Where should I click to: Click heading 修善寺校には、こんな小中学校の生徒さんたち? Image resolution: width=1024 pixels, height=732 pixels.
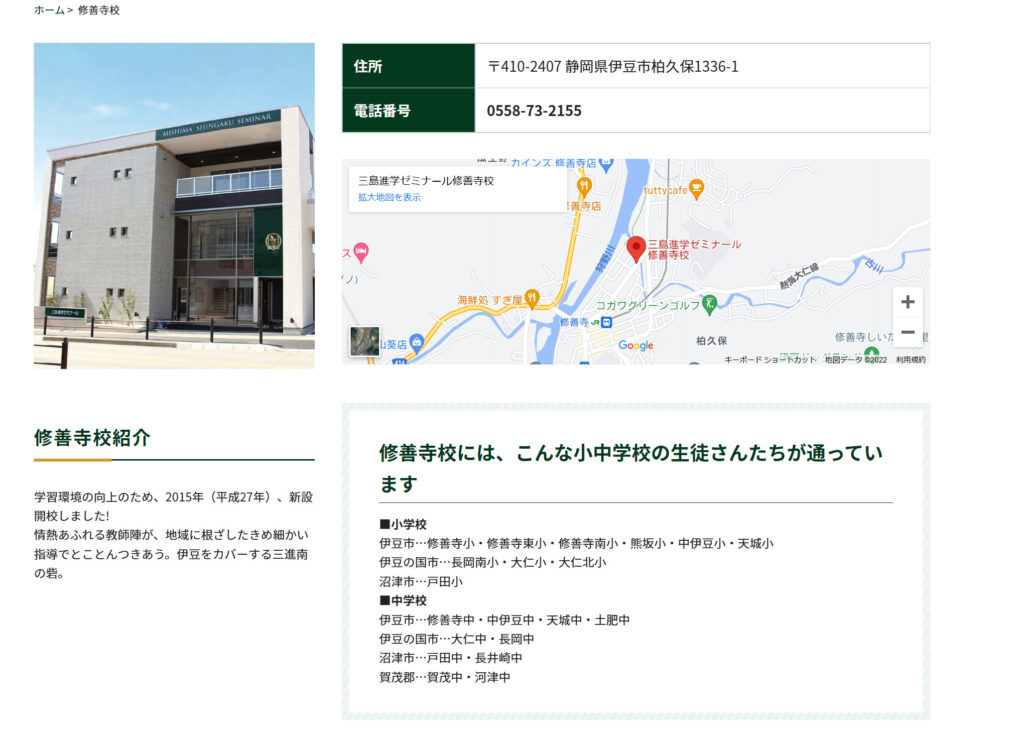point(631,468)
